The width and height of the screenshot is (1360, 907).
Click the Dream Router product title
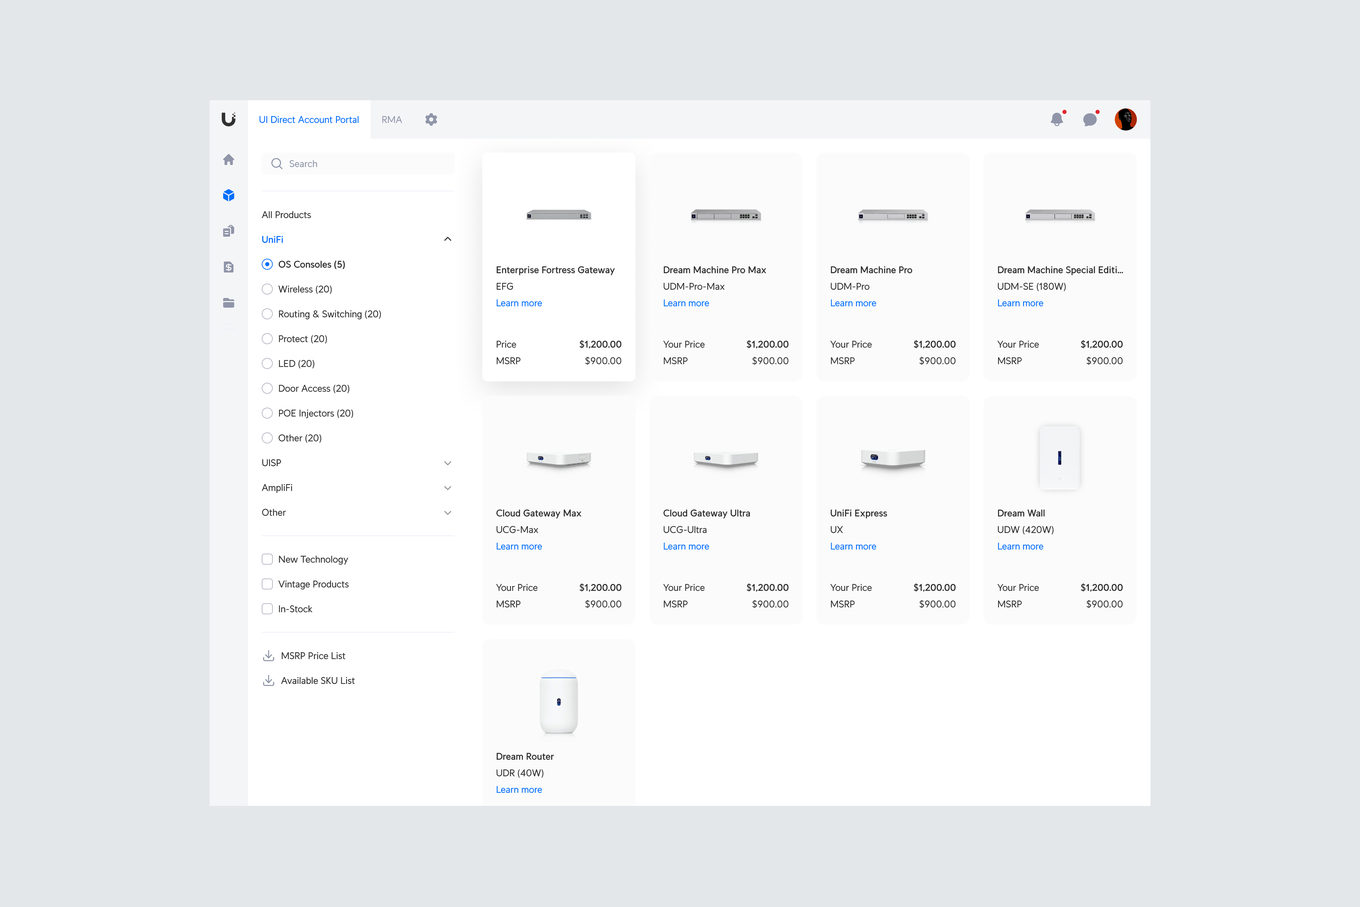525,757
